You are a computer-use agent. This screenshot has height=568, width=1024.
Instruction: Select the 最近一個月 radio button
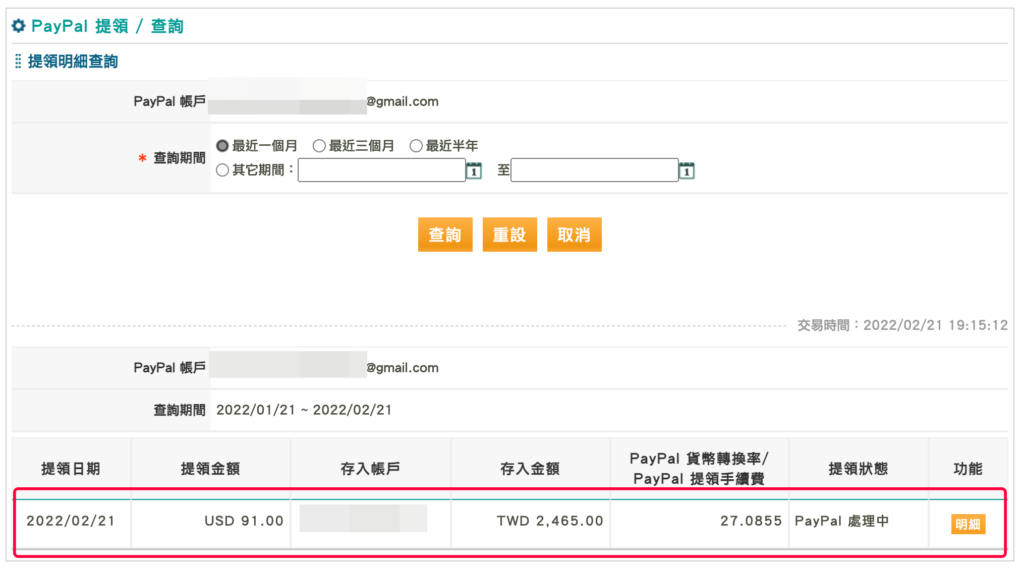click(x=223, y=146)
